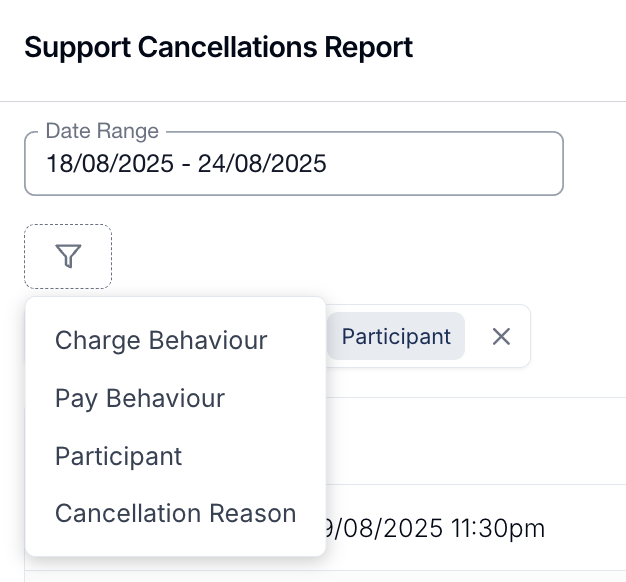Remove the Participant filter with the X
The height and width of the screenshot is (582, 626).
[x=501, y=337]
